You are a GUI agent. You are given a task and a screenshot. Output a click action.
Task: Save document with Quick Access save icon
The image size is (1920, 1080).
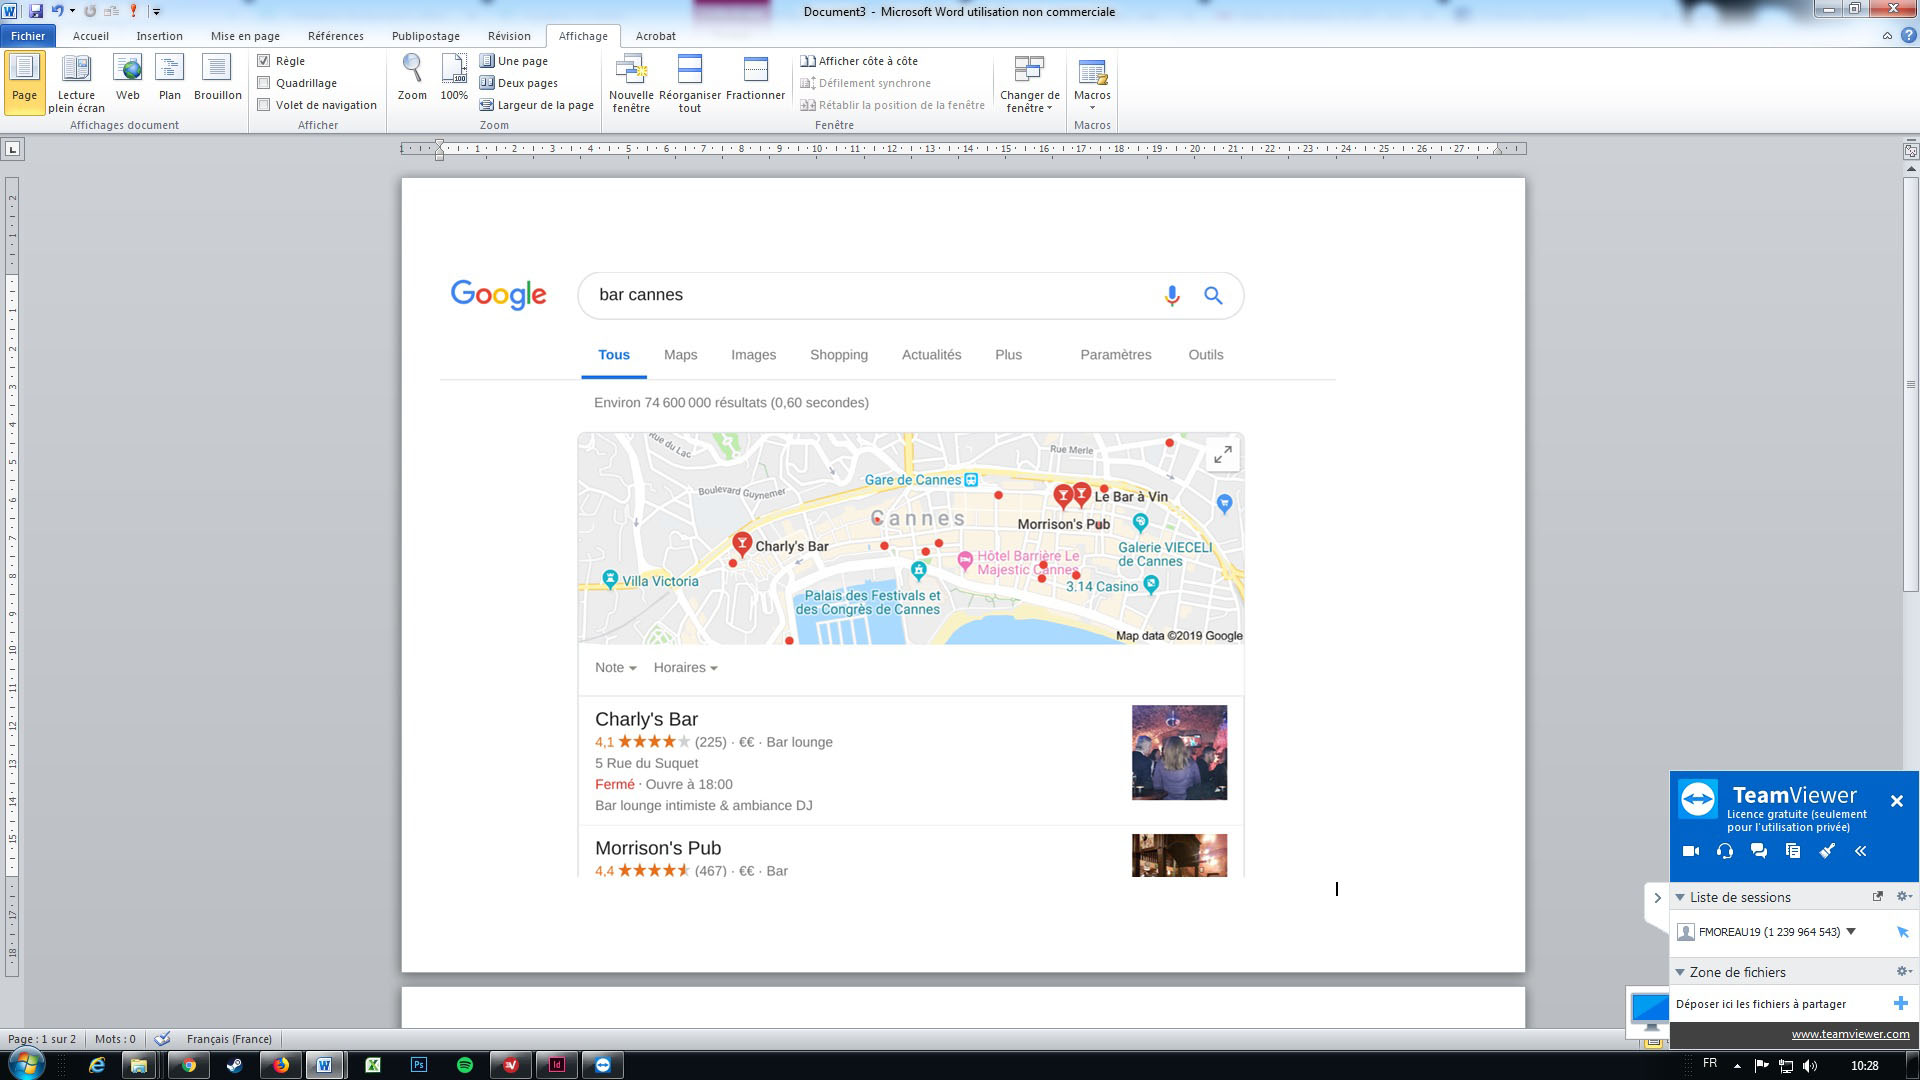click(36, 11)
